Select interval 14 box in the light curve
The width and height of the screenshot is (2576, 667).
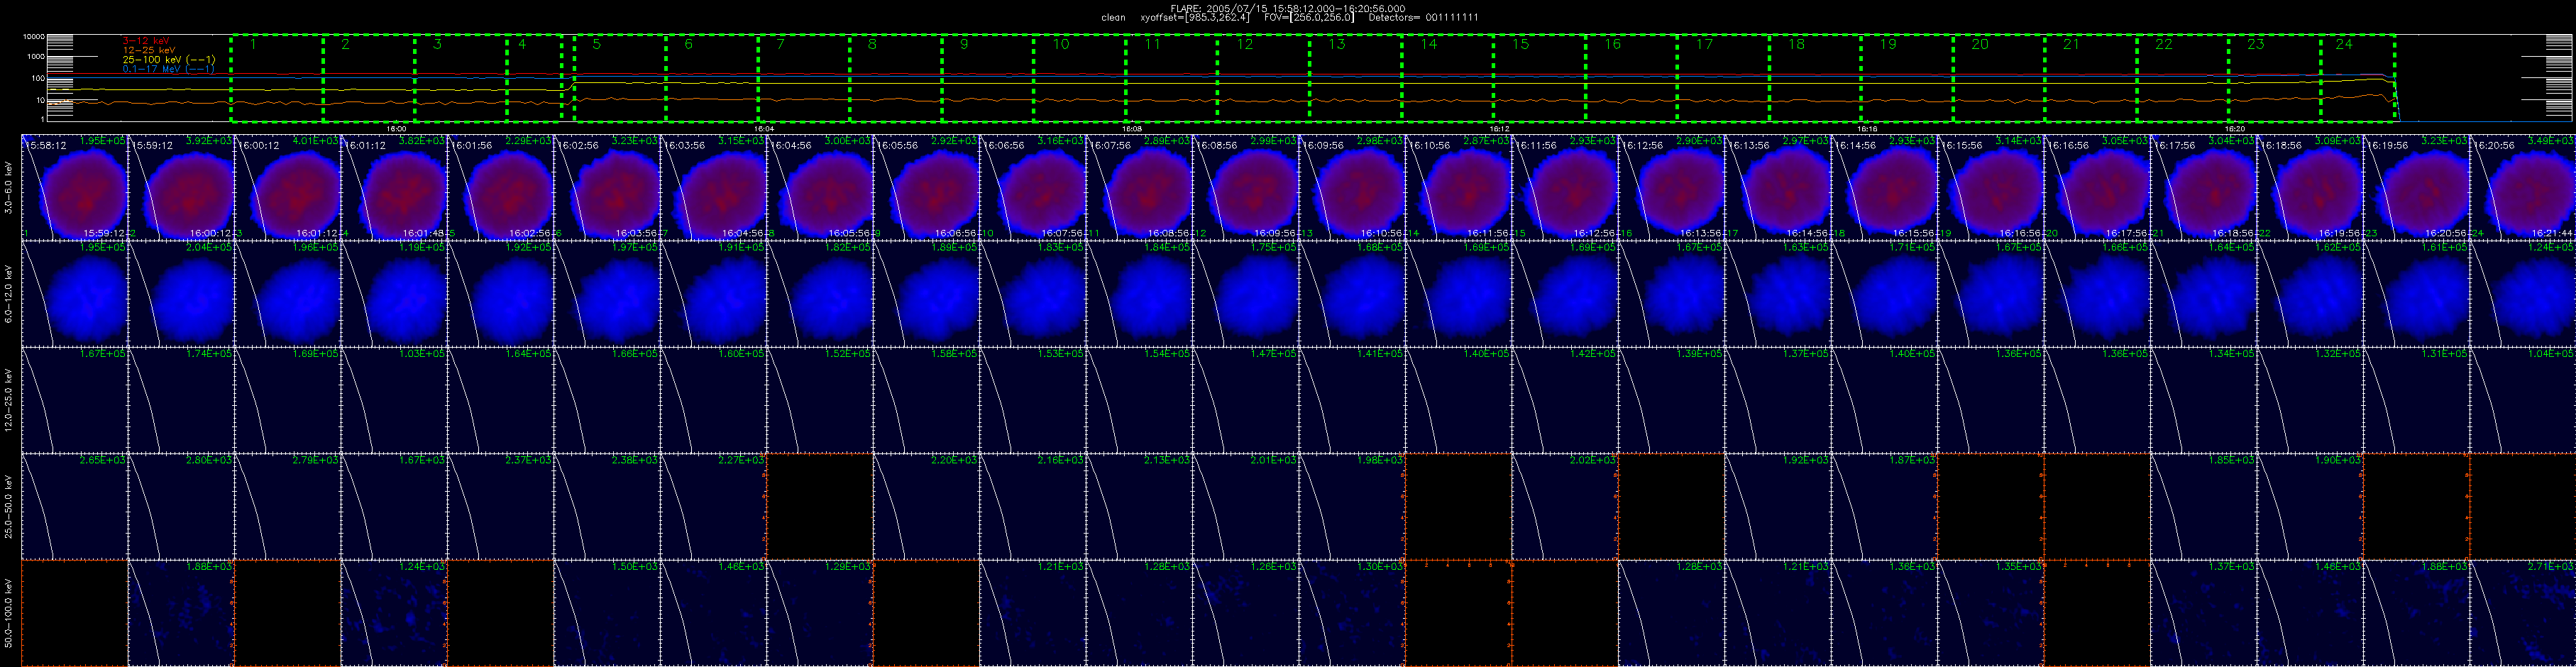tap(1448, 78)
